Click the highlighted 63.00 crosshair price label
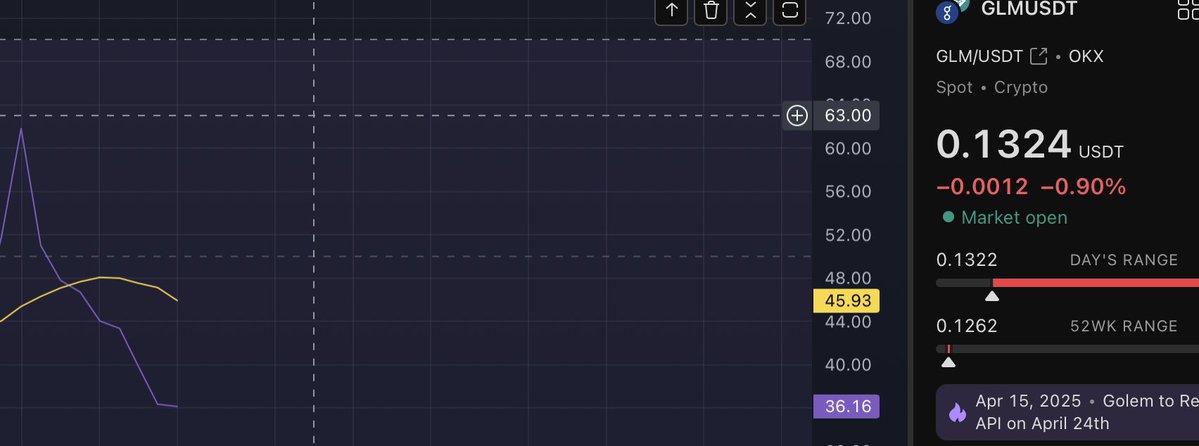Viewport: 1199px width, 446px height. (x=846, y=116)
